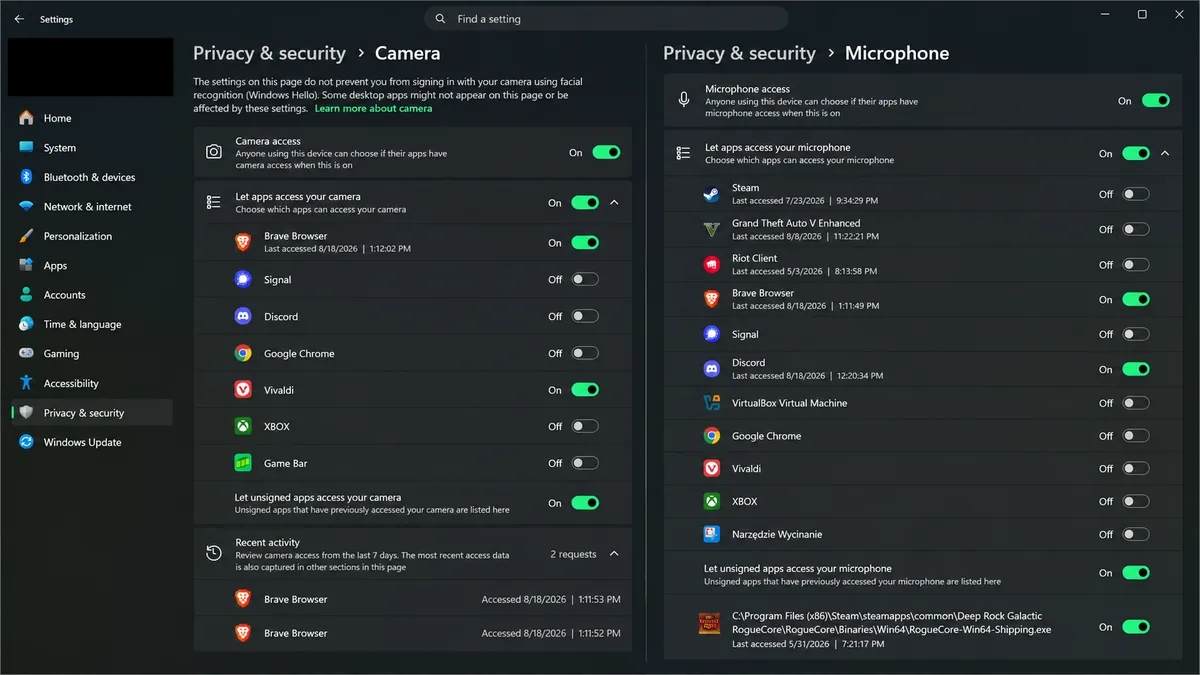Image resolution: width=1200 pixels, height=675 pixels.
Task: Disable camera access for Vivaldi
Action: 585,390
